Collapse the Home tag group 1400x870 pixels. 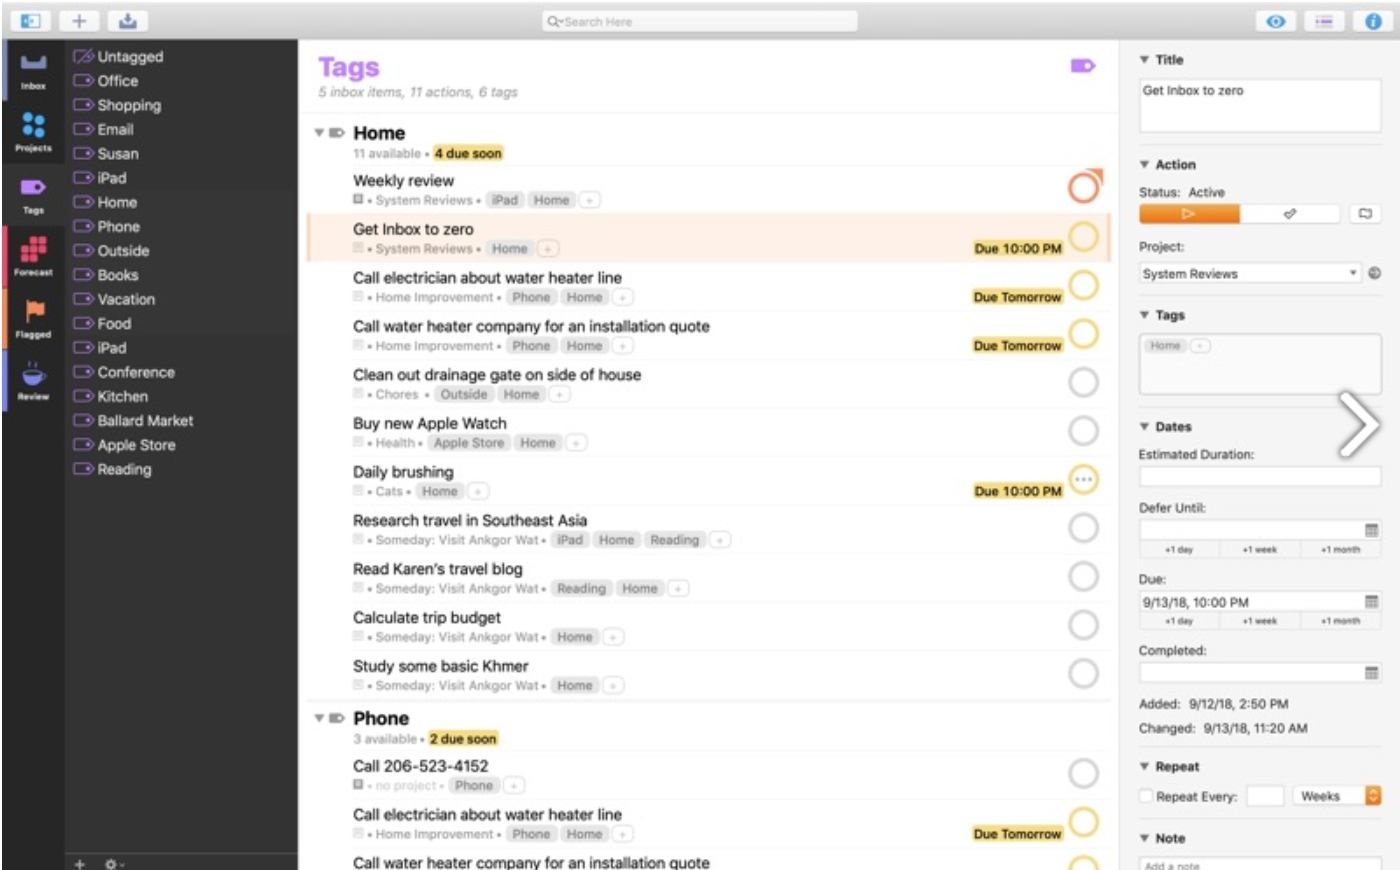319,133
